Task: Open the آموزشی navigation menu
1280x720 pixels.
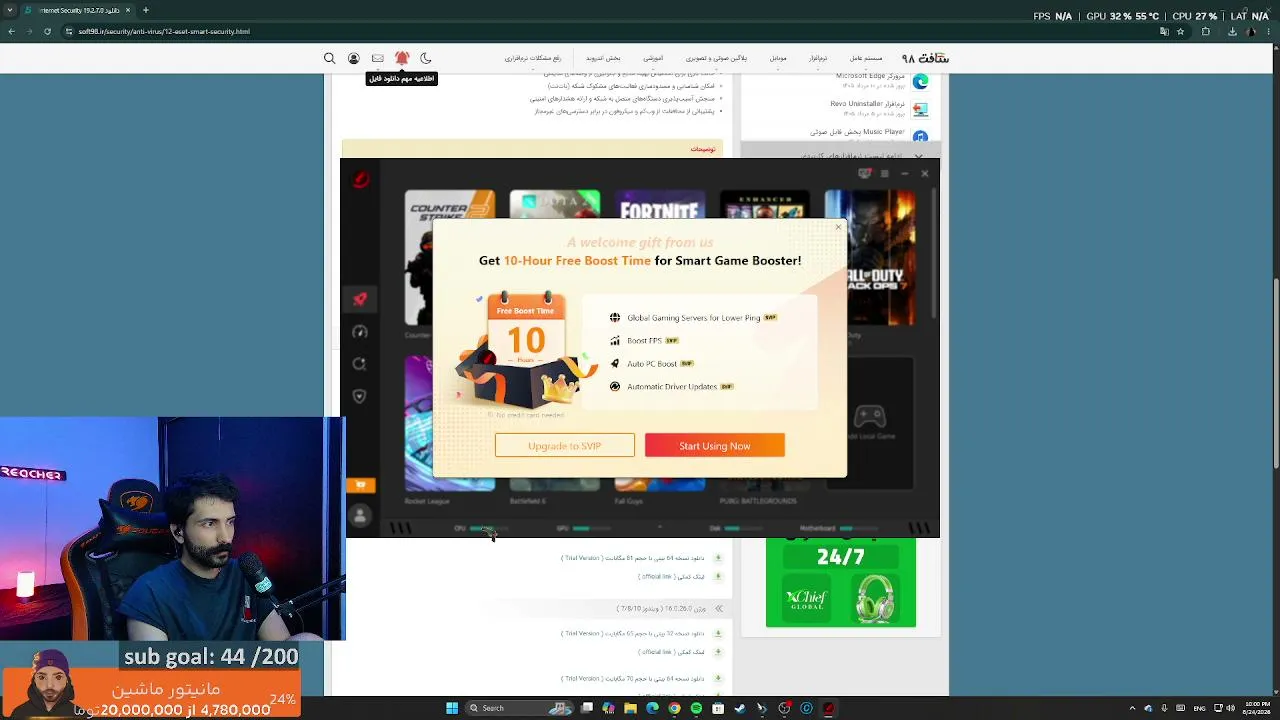Action: pos(653,58)
